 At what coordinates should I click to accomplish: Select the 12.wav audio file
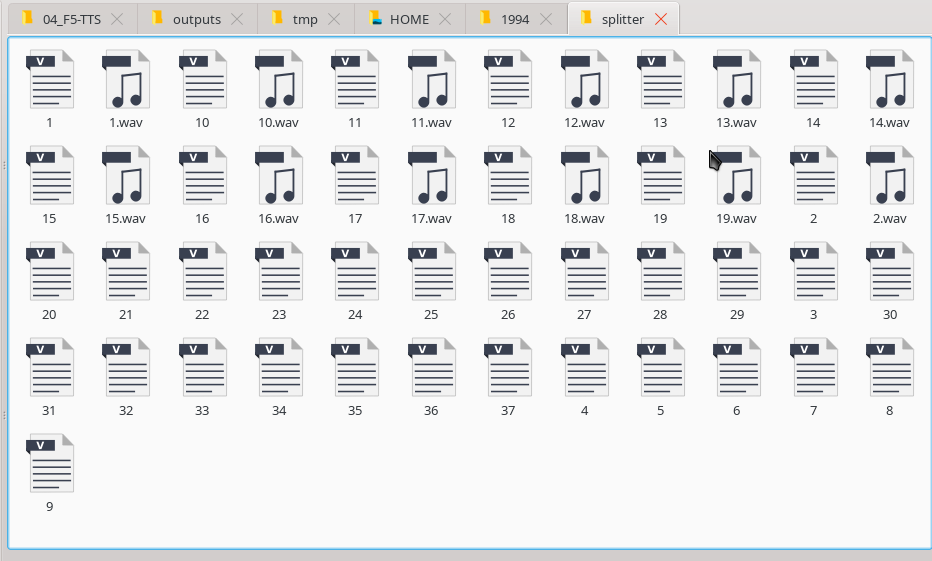tap(584, 80)
